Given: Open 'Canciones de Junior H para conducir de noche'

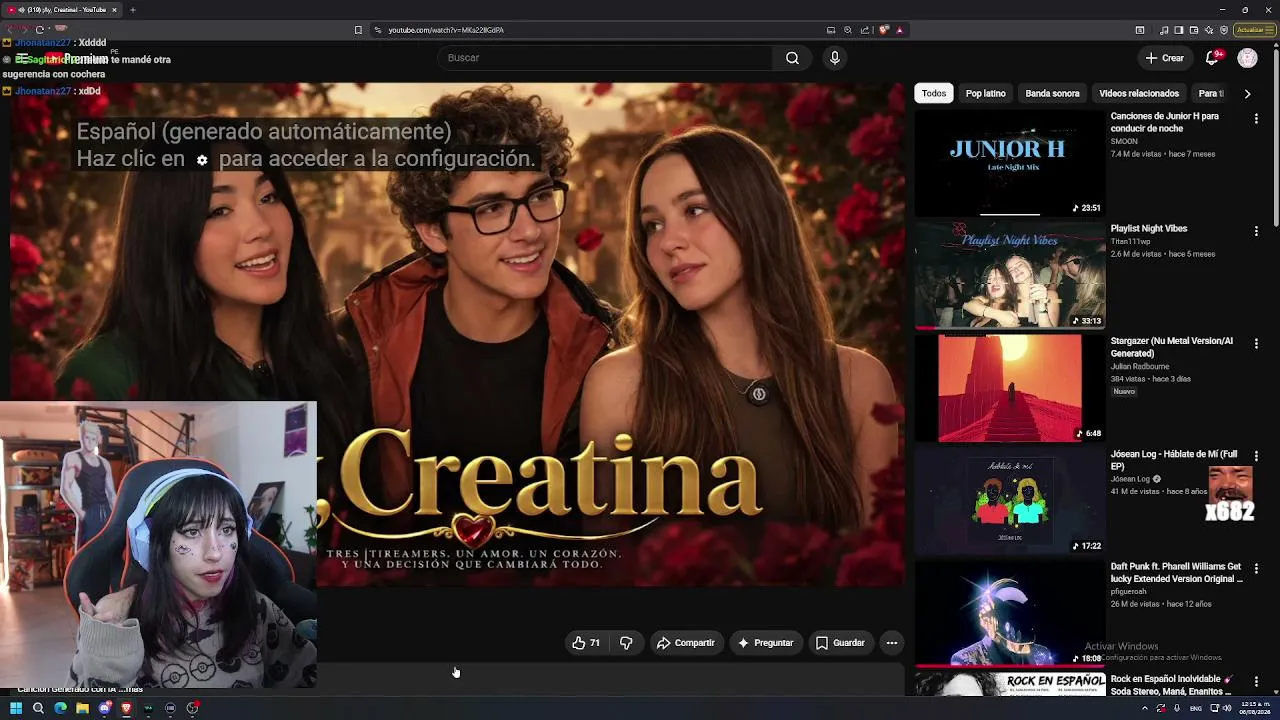Looking at the screenshot, I should (1164, 122).
